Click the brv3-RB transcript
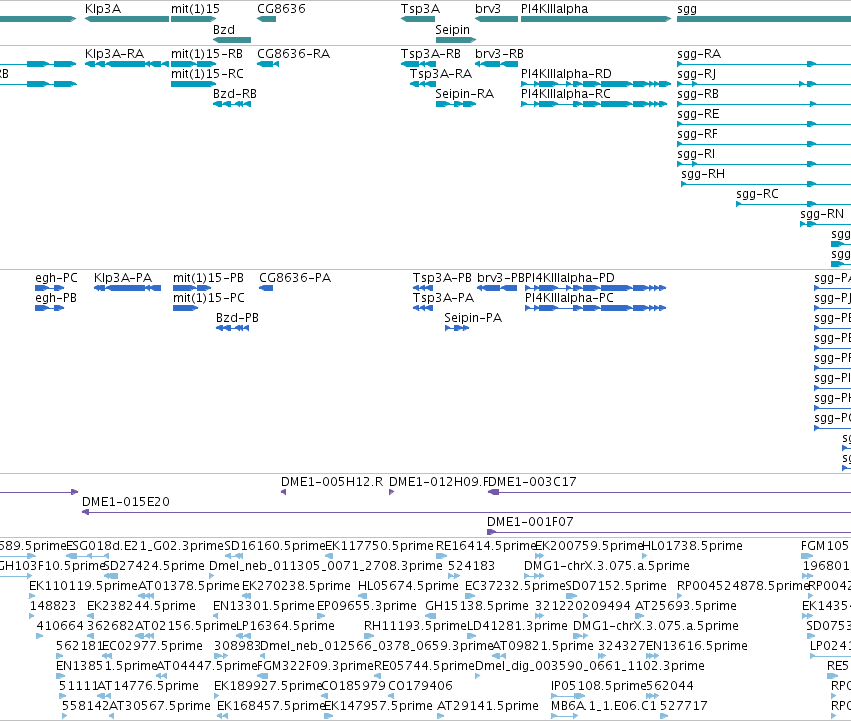 pyautogui.click(x=497, y=64)
